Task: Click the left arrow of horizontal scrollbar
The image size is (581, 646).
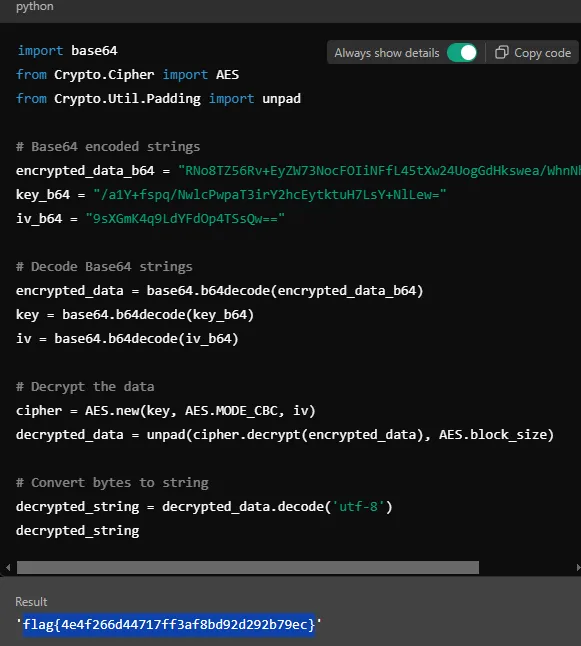Action: [8, 567]
